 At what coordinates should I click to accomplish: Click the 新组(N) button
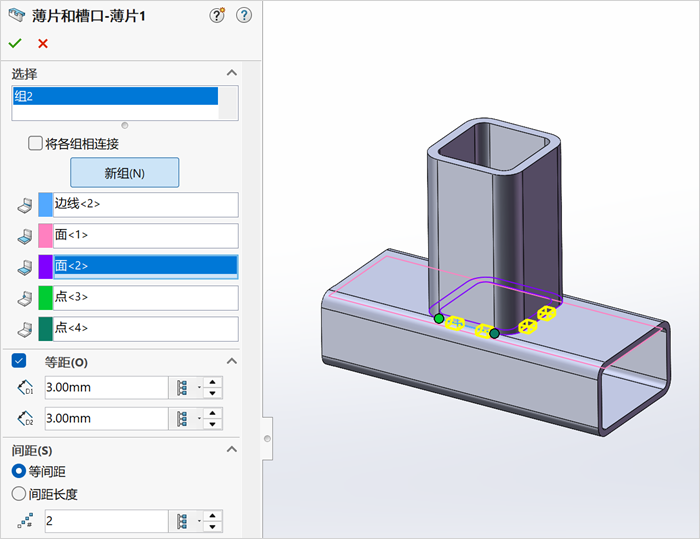[x=125, y=172]
